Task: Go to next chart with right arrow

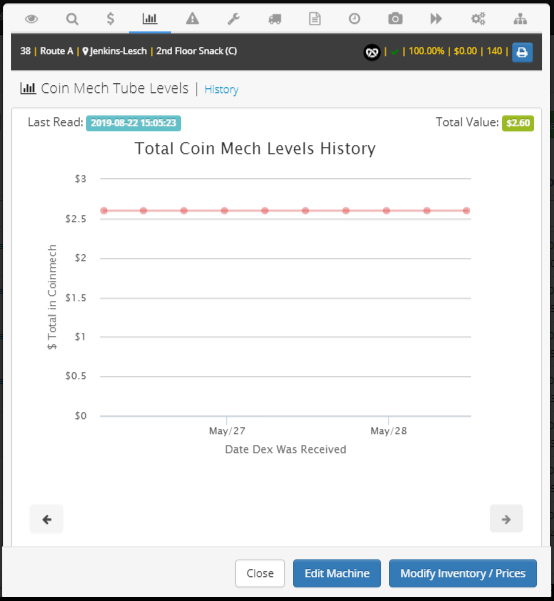Action: click(x=506, y=519)
